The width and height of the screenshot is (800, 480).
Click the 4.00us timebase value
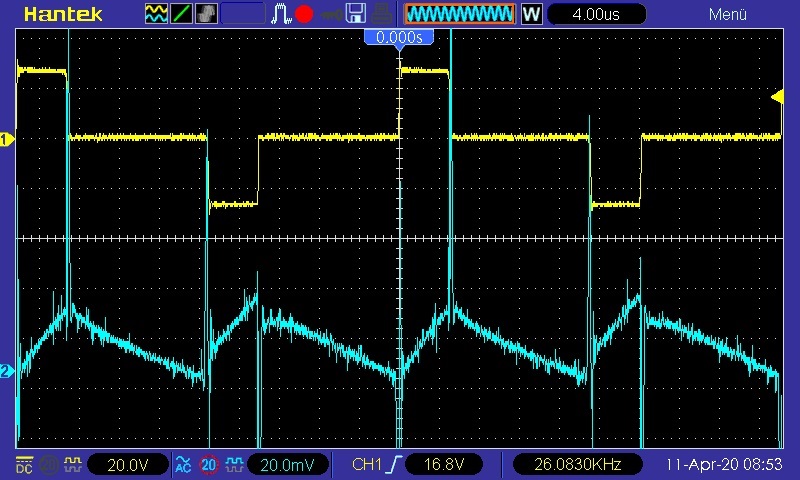click(x=596, y=14)
